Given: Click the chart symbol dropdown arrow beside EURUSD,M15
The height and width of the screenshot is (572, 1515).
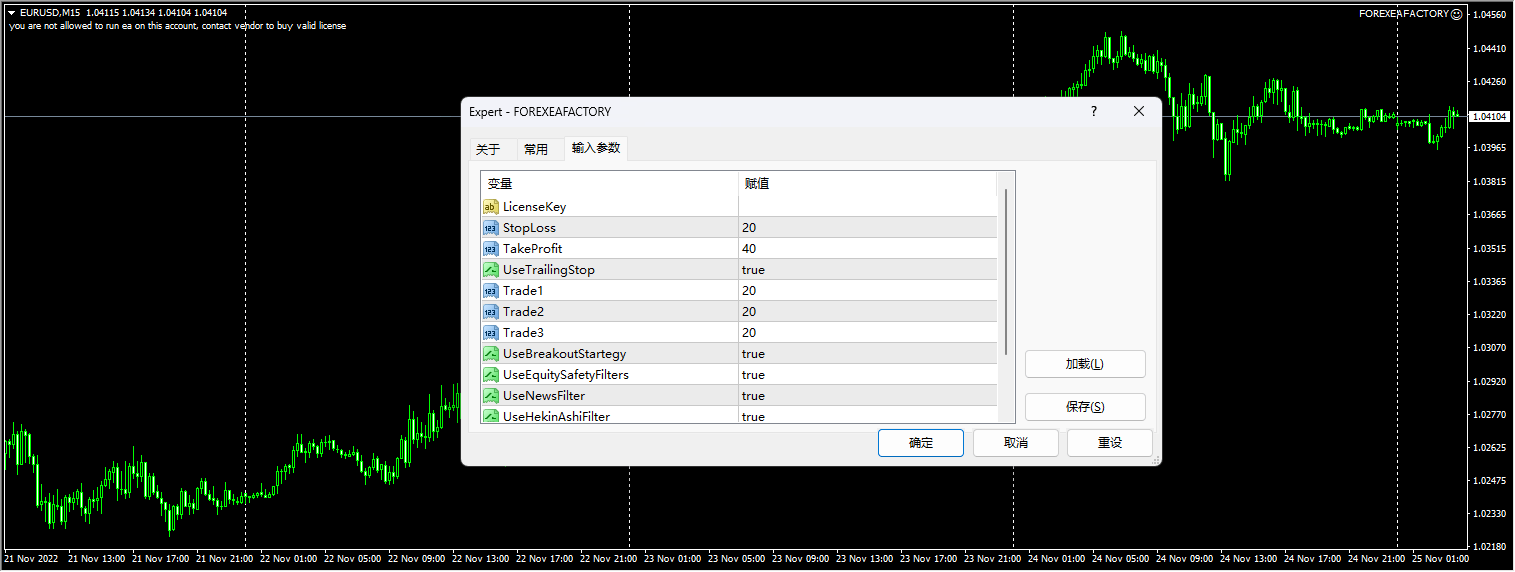Looking at the screenshot, I should click(11, 12).
